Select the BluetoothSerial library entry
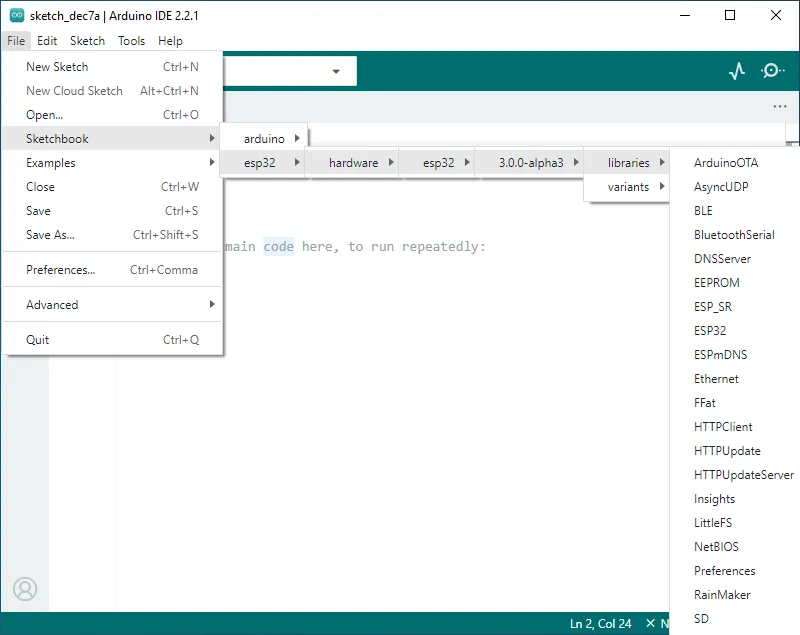This screenshot has height=635, width=800. (x=734, y=235)
